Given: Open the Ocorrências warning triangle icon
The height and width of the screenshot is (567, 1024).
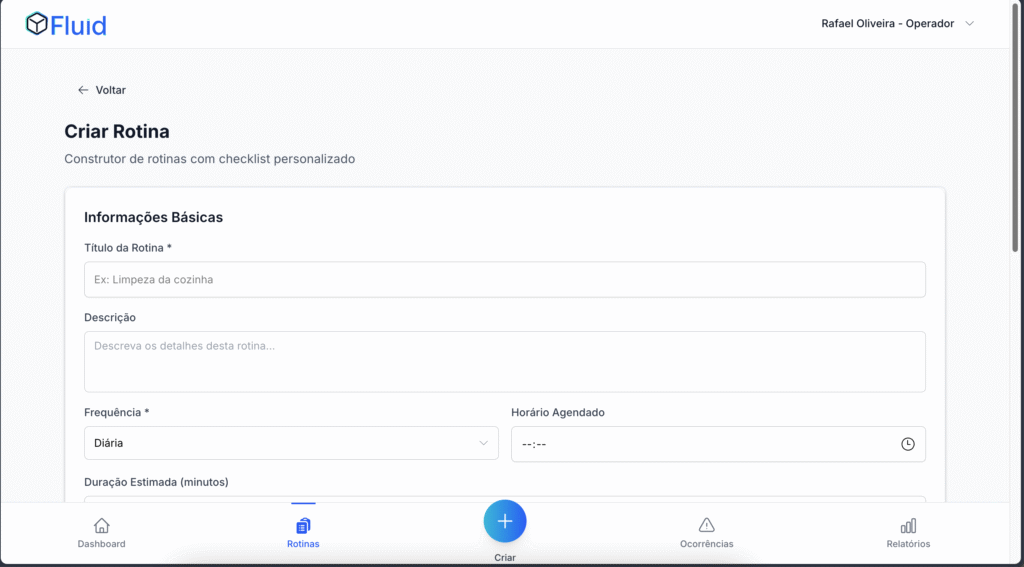Looking at the screenshot, I should 706,526.
